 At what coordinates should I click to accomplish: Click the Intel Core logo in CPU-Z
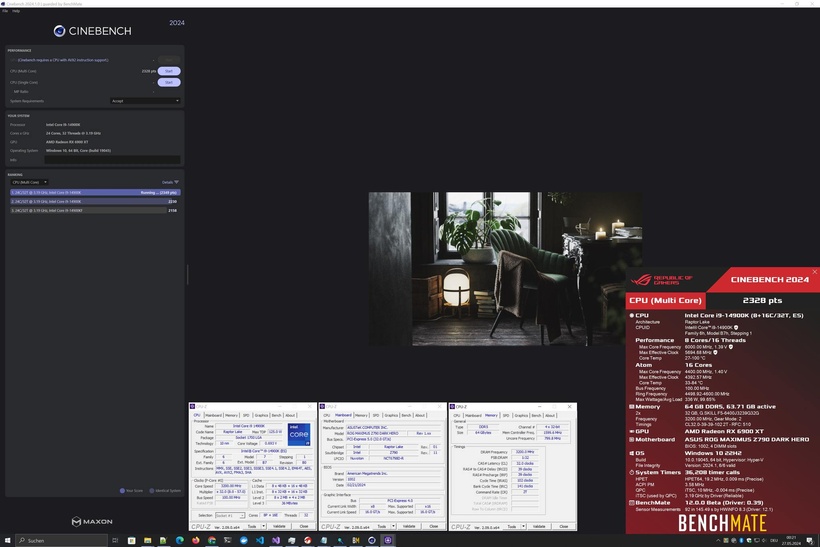tap(299, 435)
